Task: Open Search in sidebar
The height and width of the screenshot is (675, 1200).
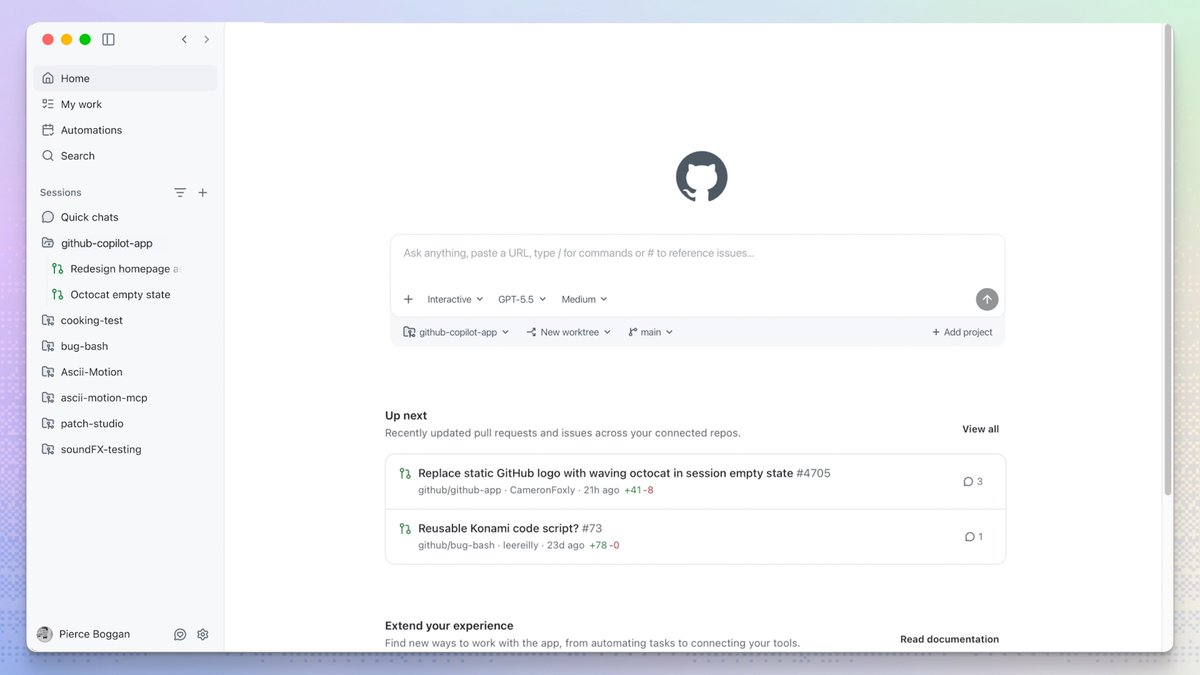Action: [125, 156]
